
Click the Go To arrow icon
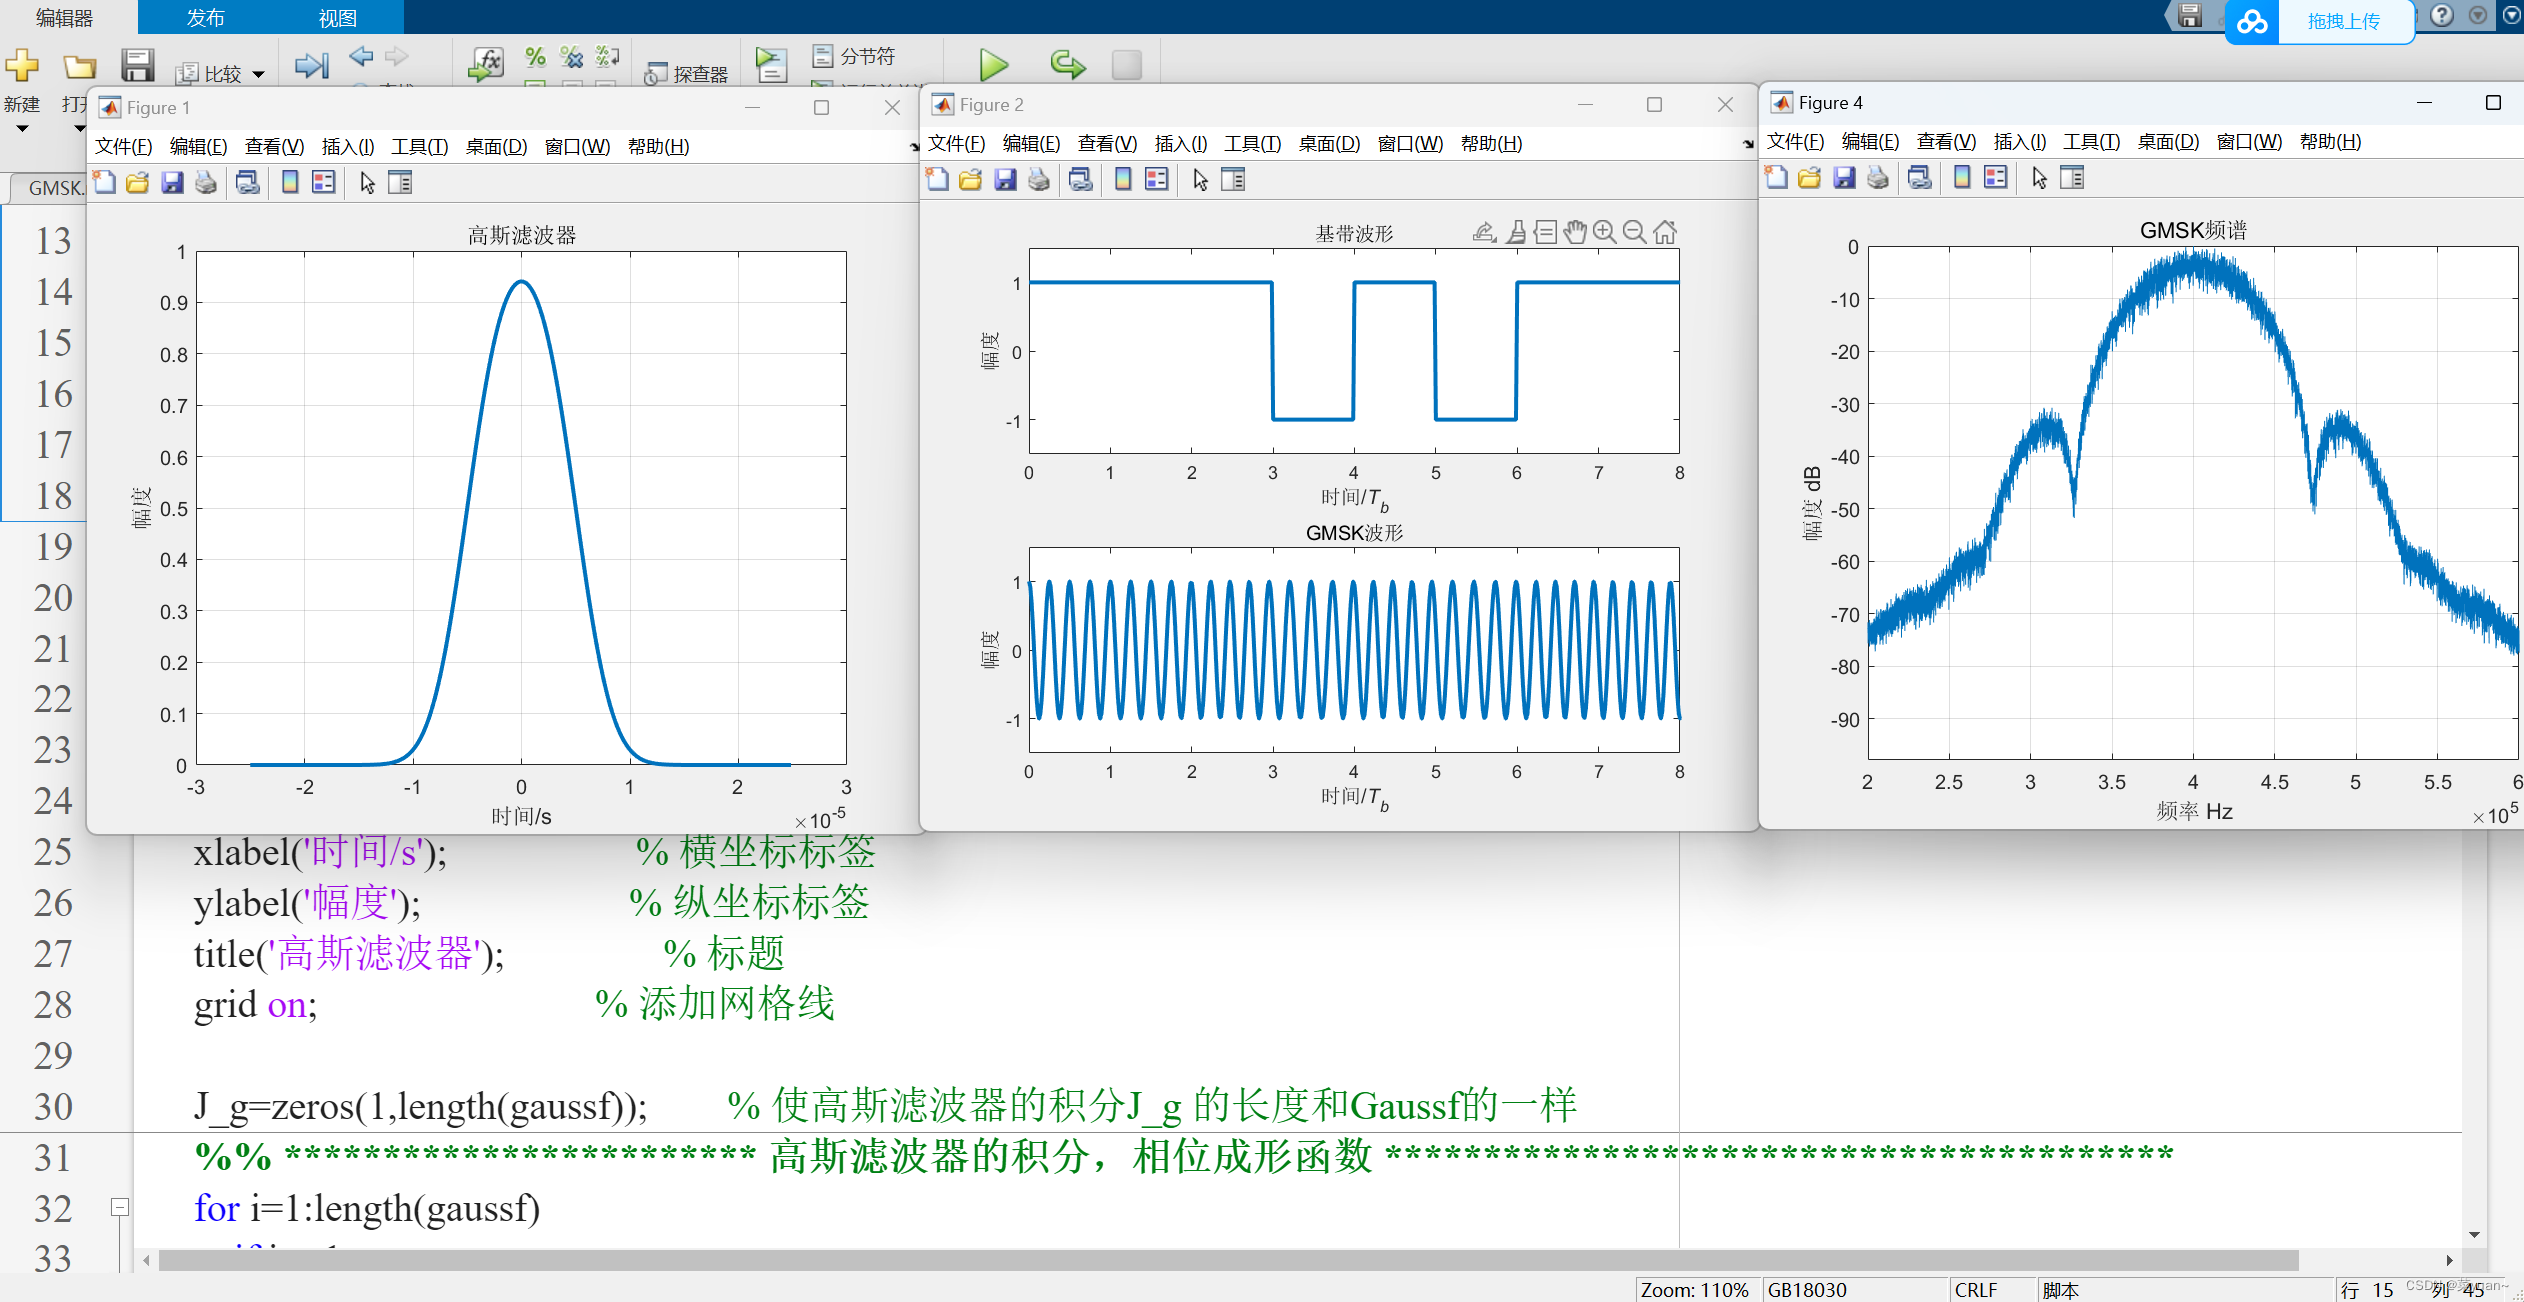(x=312, y=66)
